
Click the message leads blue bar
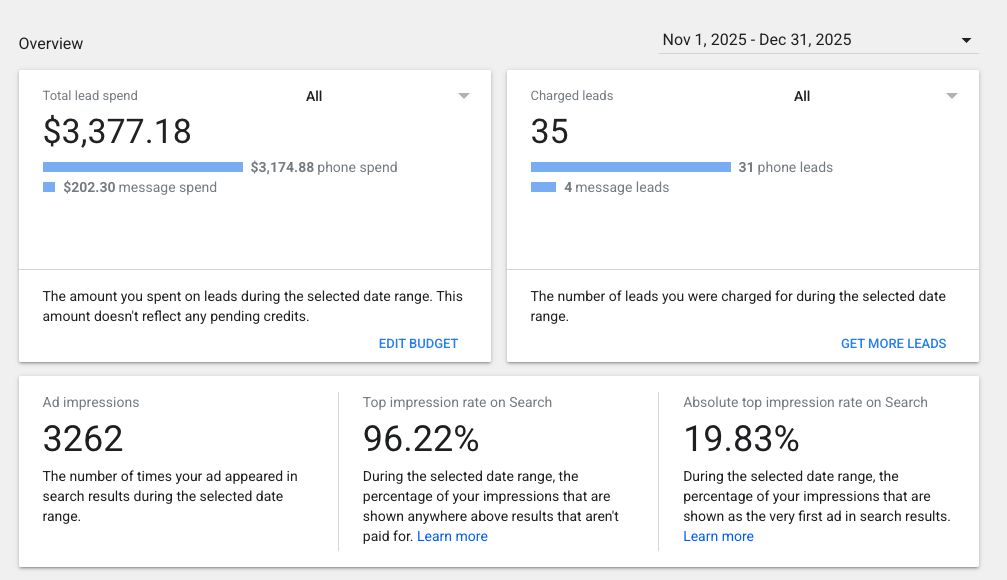click(x=543, y=187)
